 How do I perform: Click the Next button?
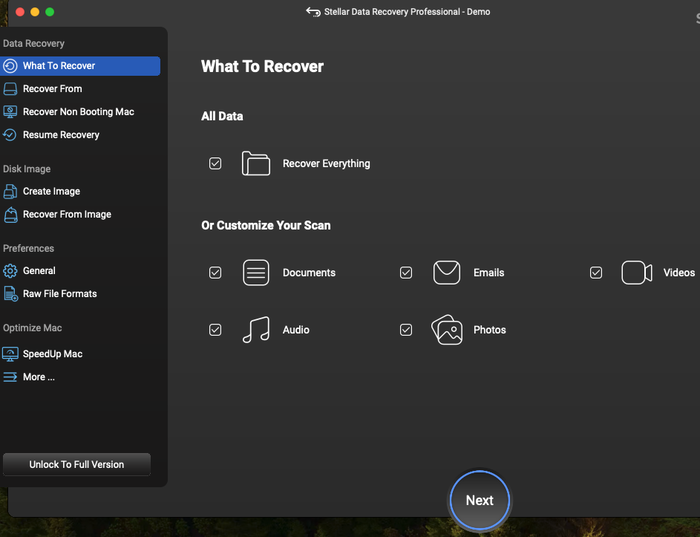pyautogui.click(x=479, y=500)
